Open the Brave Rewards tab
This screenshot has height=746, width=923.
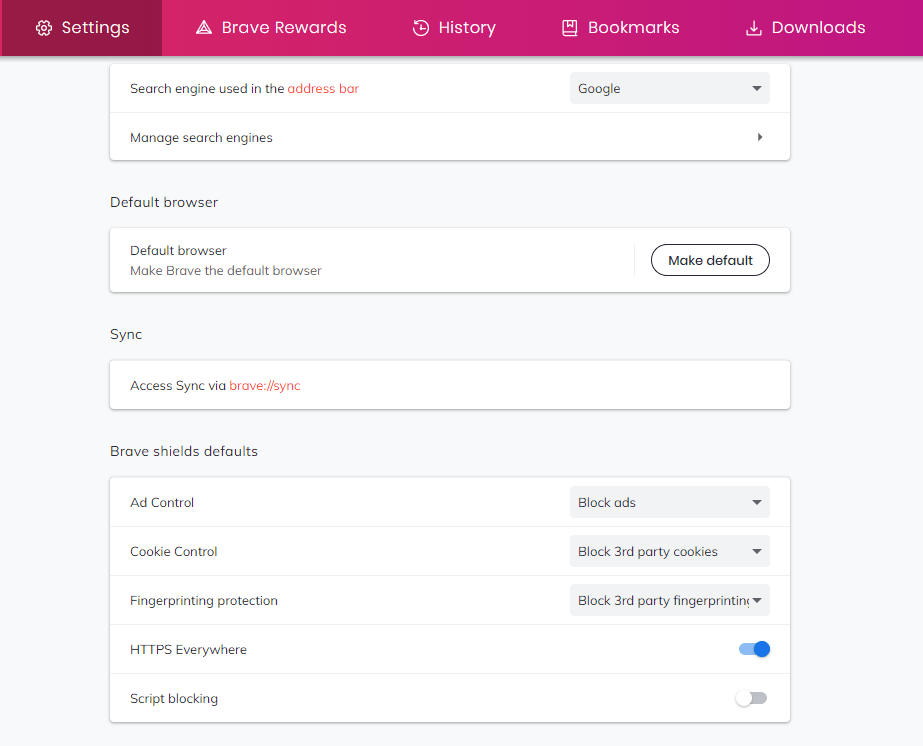[271, 28]
